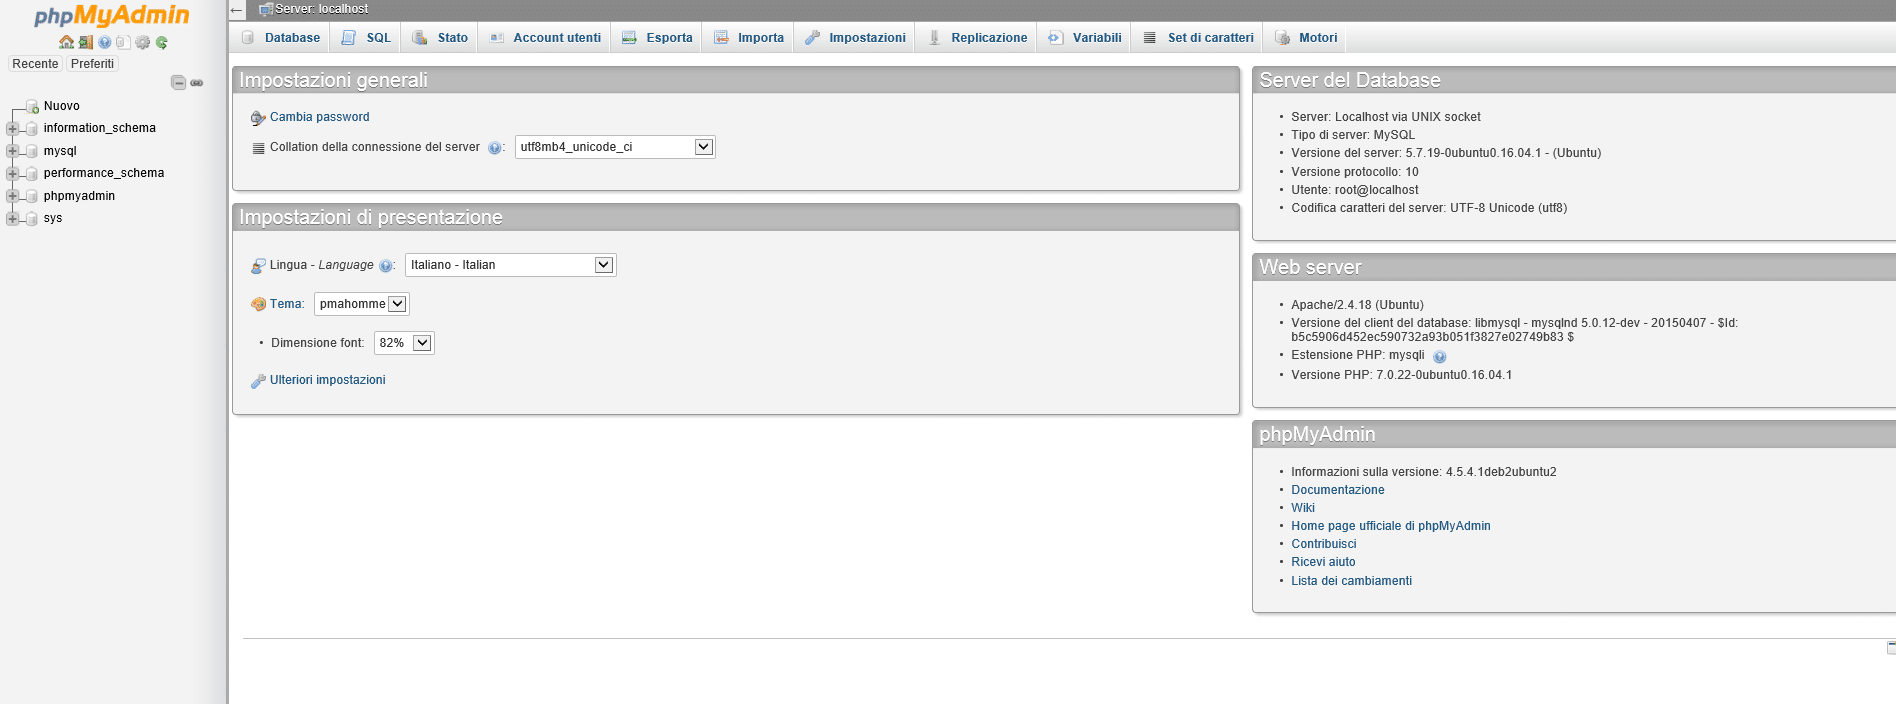Open phpMyAdmin documentation via blue help icon
Image resolution: width=1896 pixels, height=704 pixels.
tap(104, 42)
